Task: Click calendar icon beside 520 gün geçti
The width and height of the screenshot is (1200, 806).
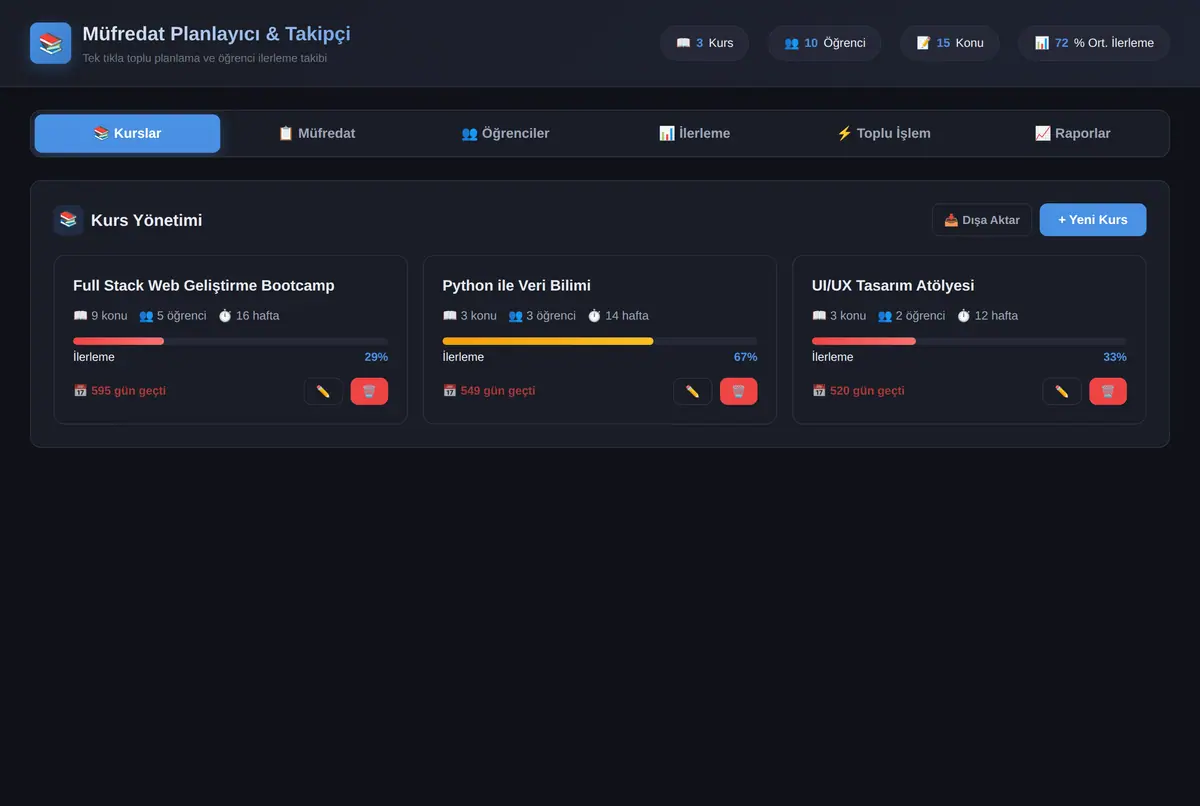Action: point(819,391)
